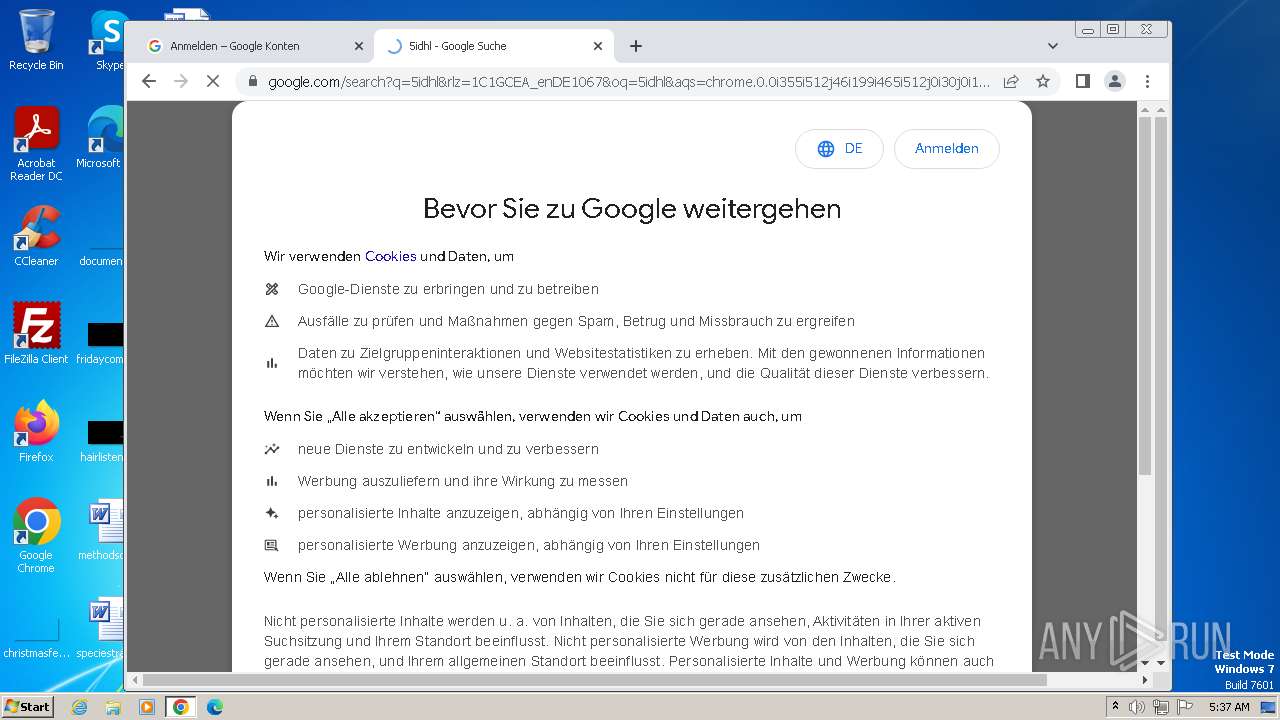
Task: Open Firefox desktop shortcut
Action: click(x=36, y=432)
